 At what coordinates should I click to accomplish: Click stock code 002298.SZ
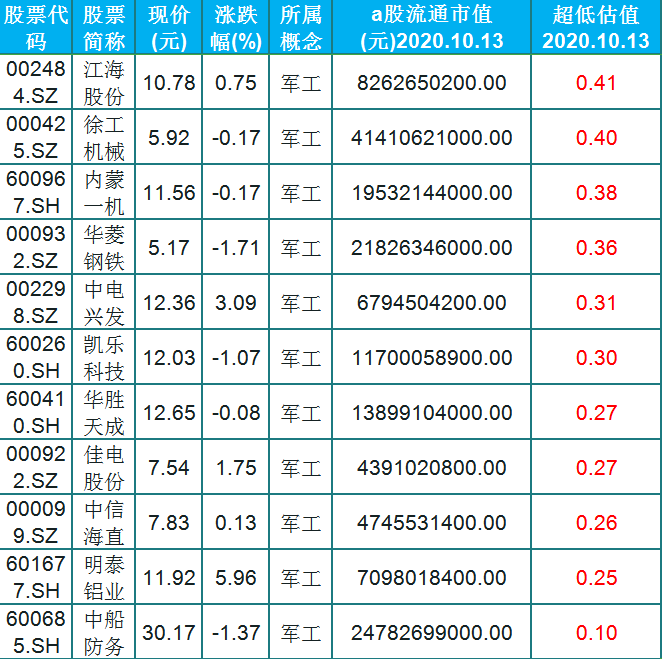35,302
